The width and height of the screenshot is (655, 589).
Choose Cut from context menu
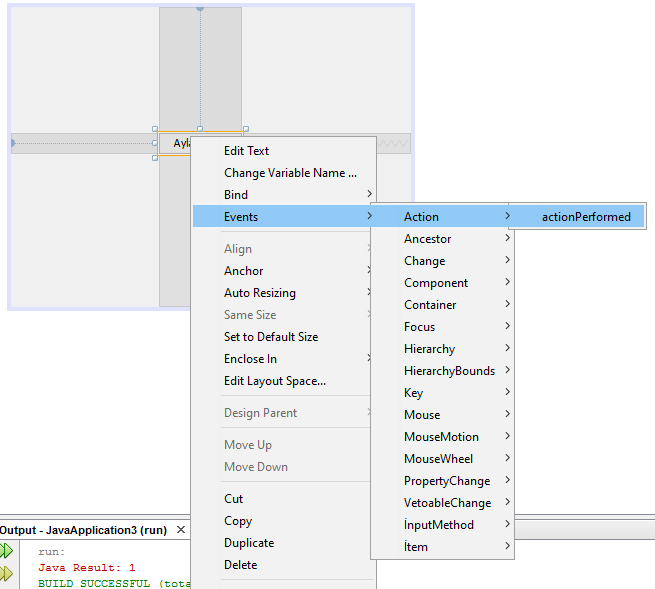(x=284, y=499)
